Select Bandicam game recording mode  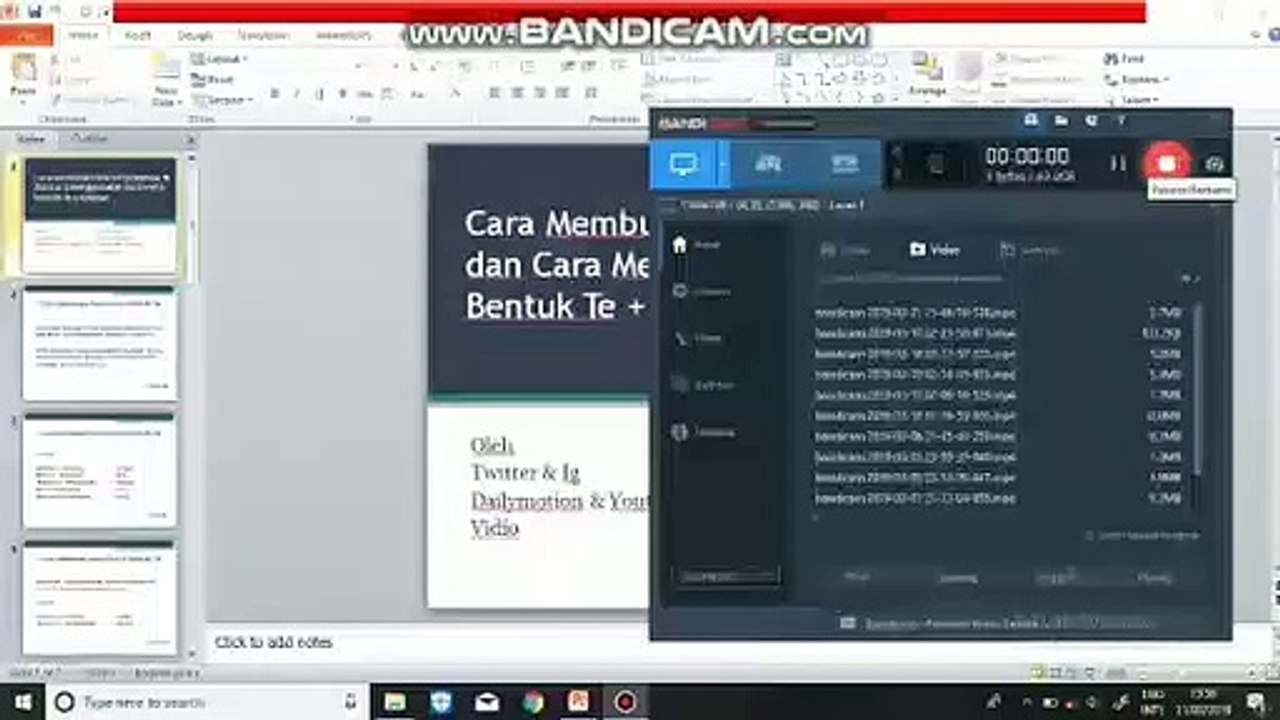pyautogui.click(x=768, y=164)
